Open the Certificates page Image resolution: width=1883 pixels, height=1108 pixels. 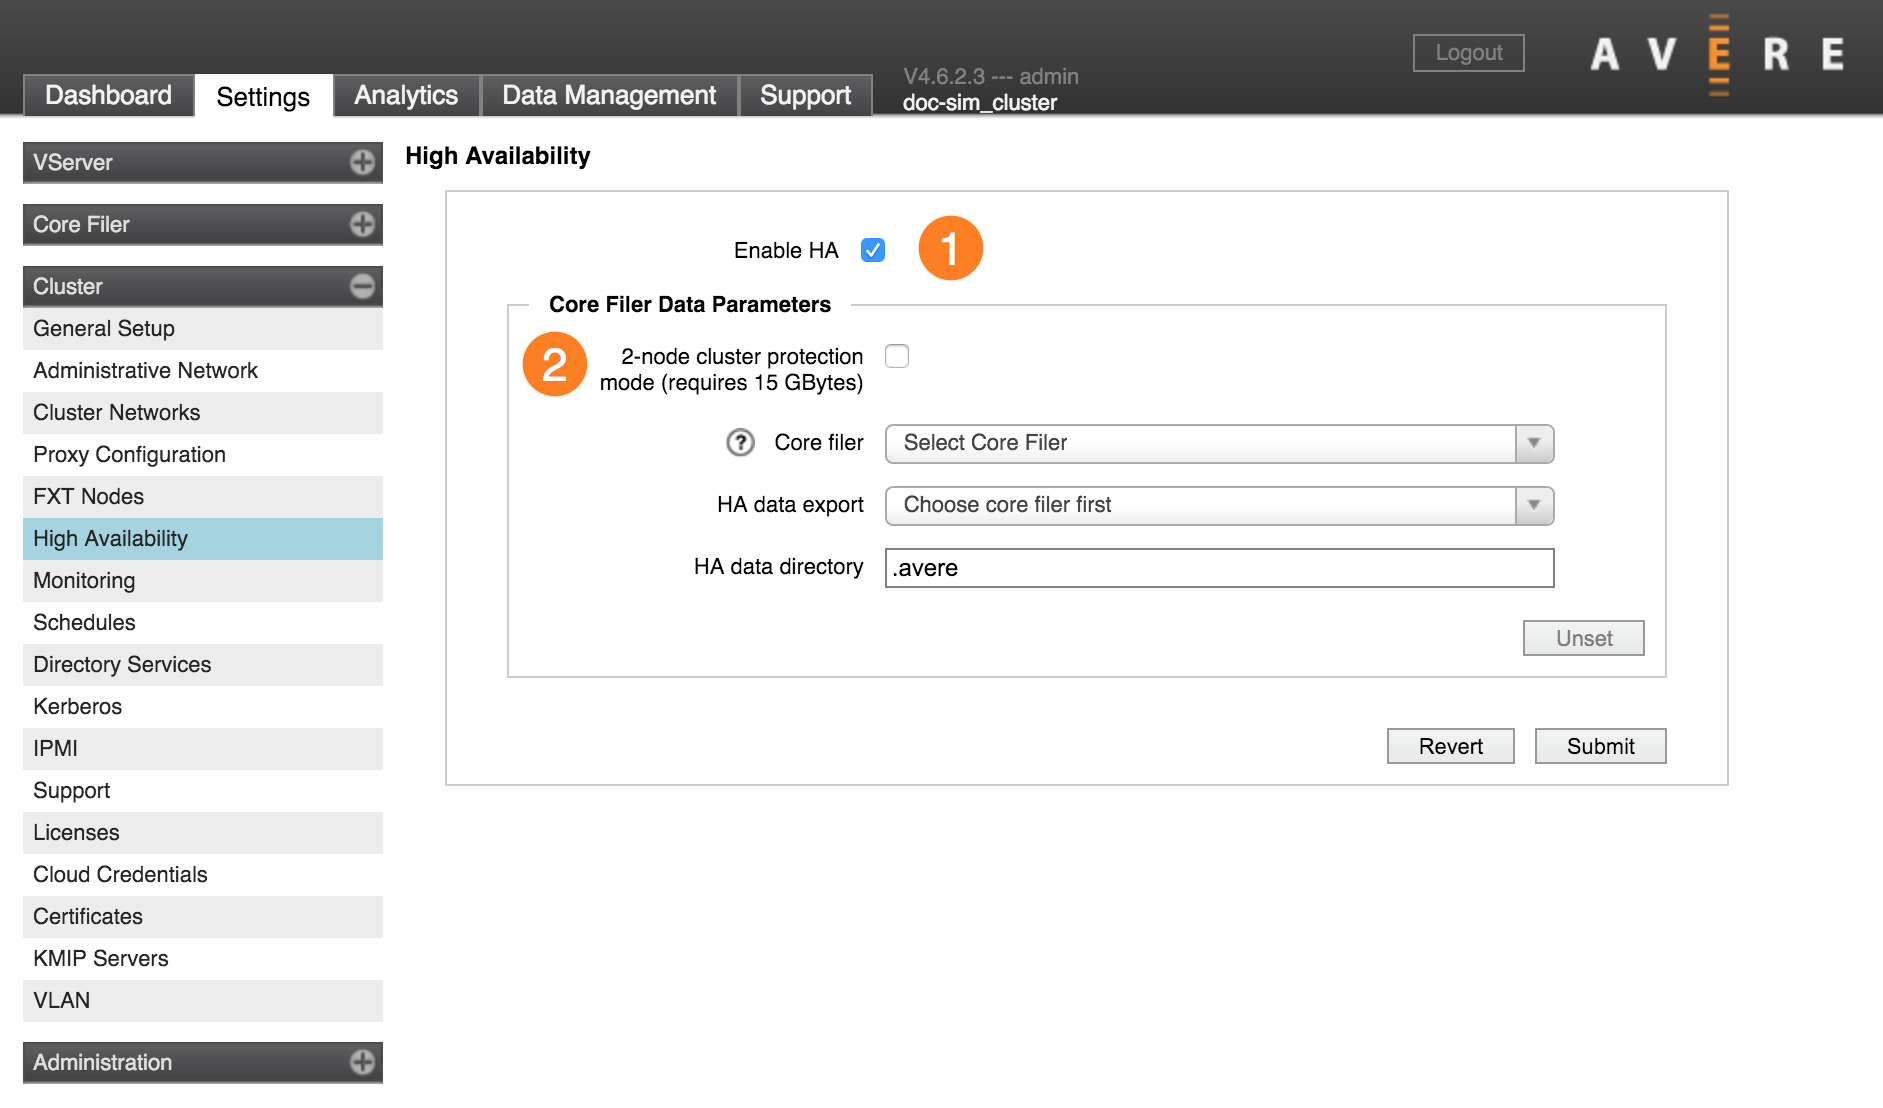pyautogui.click(x=203, y=916)
